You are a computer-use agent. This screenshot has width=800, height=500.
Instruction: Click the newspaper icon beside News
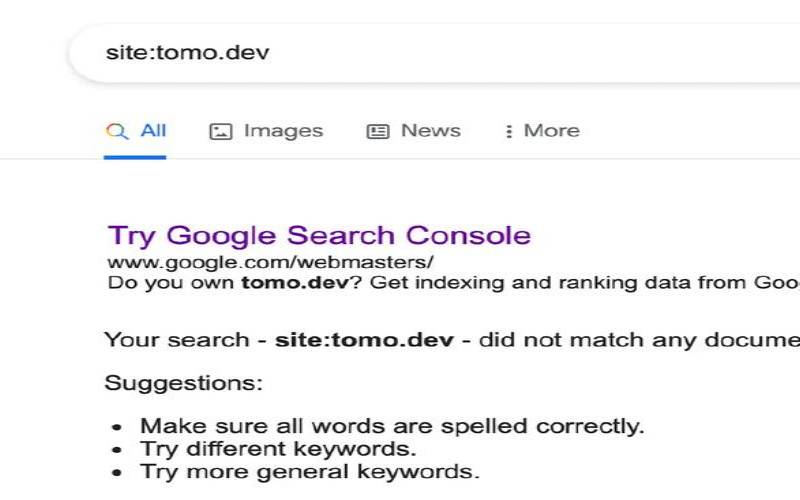(378, 131)
